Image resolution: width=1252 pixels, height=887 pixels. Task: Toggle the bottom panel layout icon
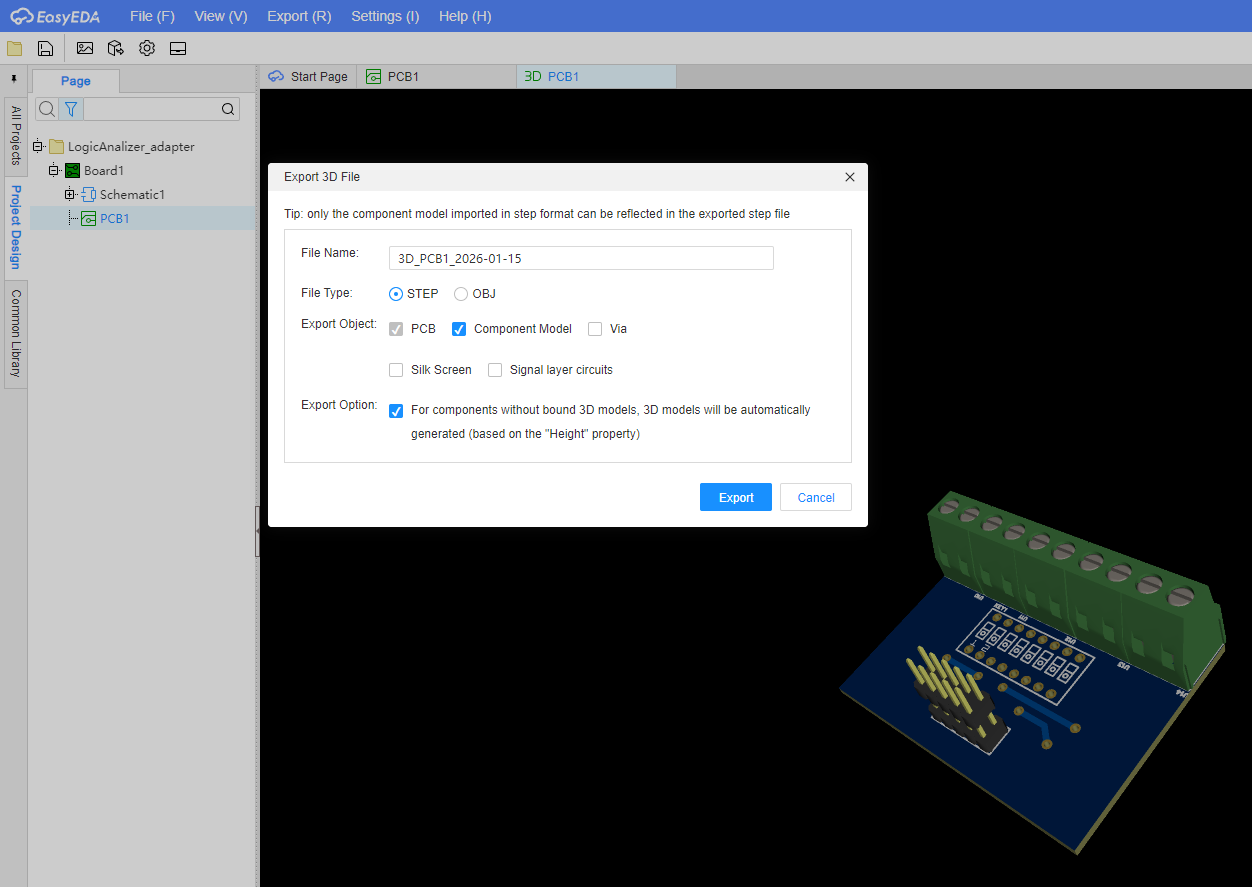pos(178,48)
